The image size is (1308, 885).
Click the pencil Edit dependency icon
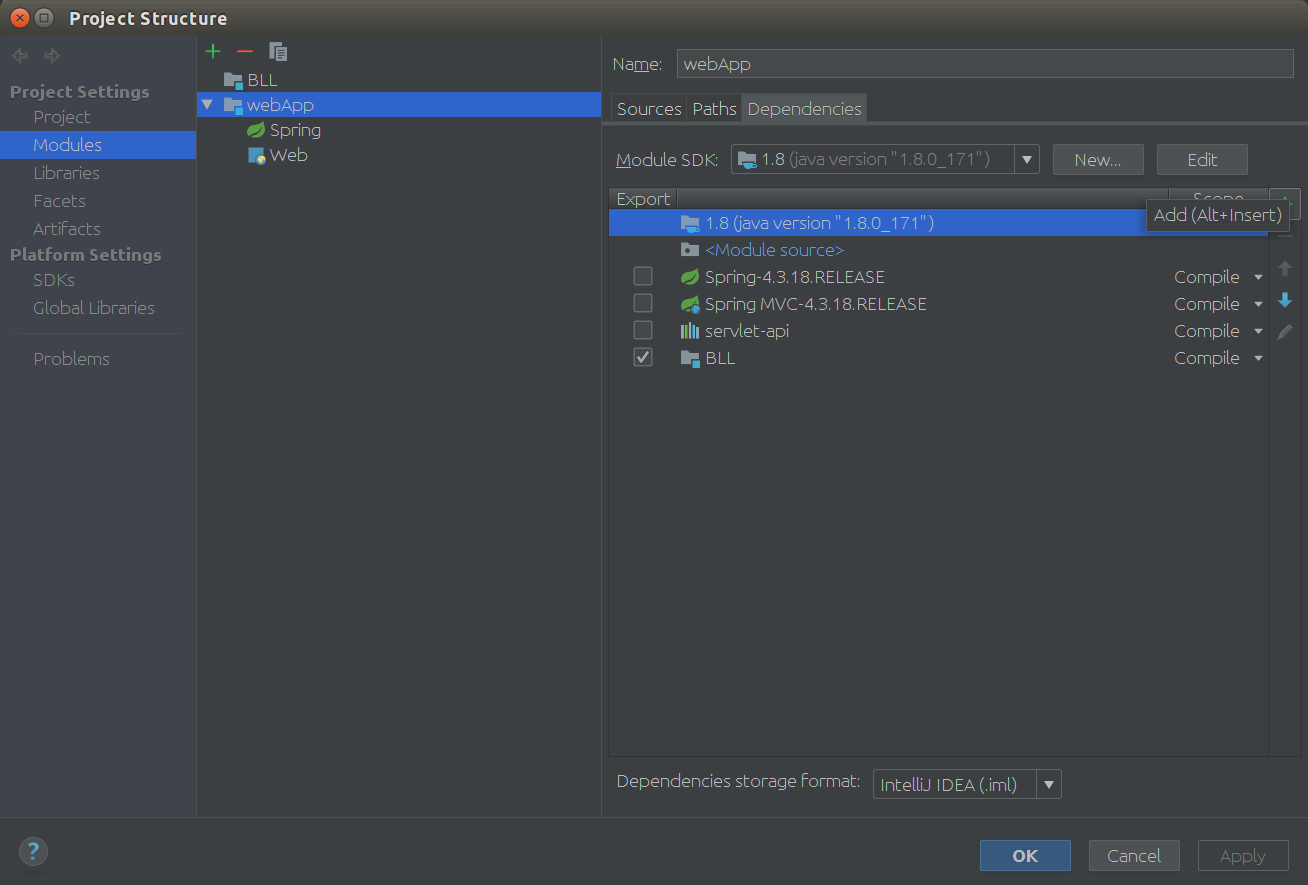click(x=1285, y=331)
